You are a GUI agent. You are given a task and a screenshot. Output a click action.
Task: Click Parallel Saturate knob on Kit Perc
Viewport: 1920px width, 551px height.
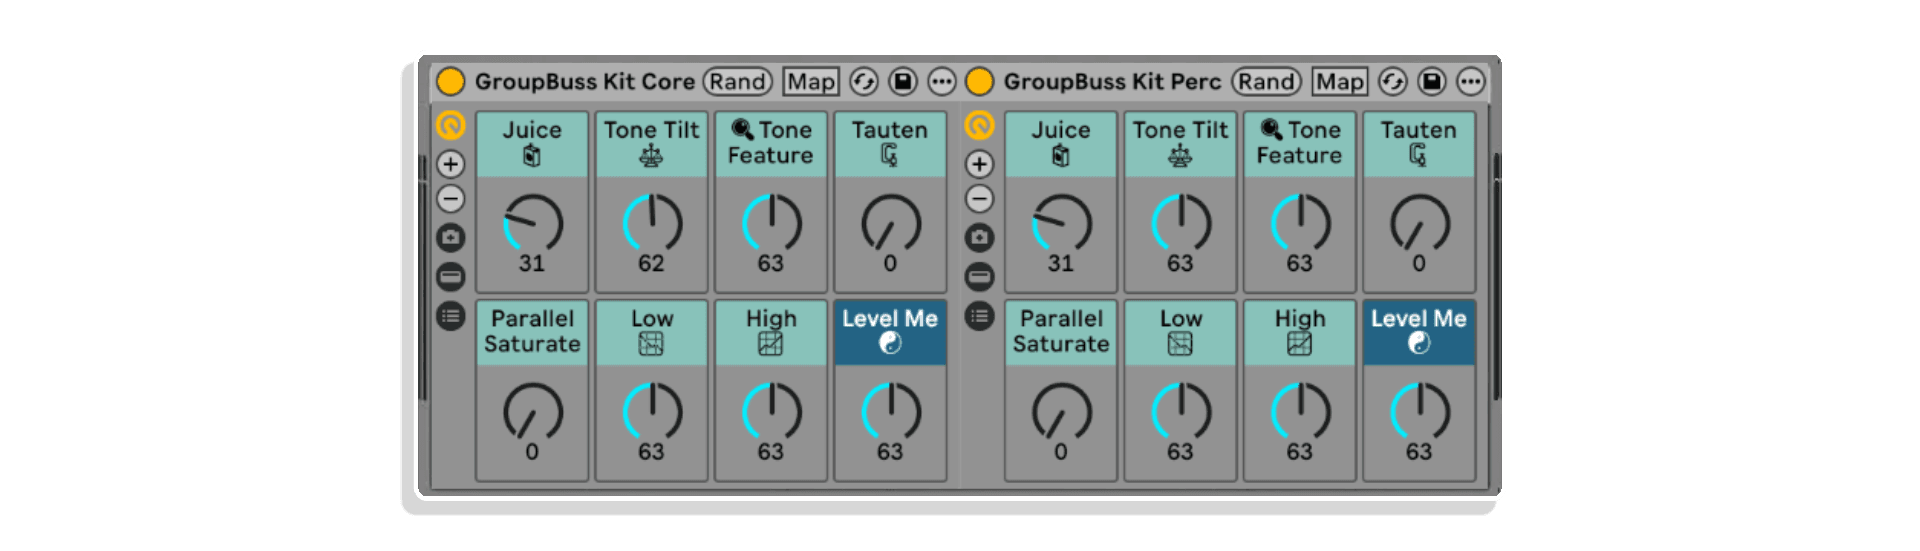(x=1062, y=411)
